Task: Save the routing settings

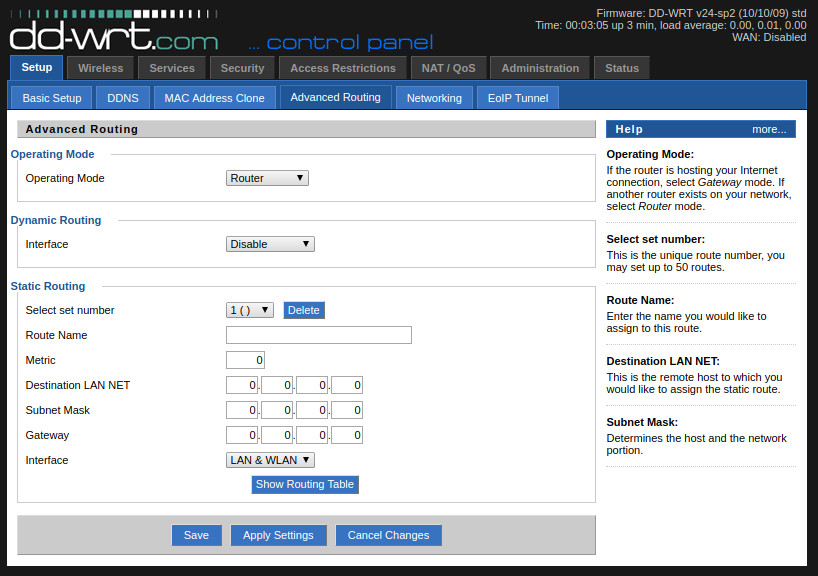Action: pyautogui.click(x=196, y=535)
